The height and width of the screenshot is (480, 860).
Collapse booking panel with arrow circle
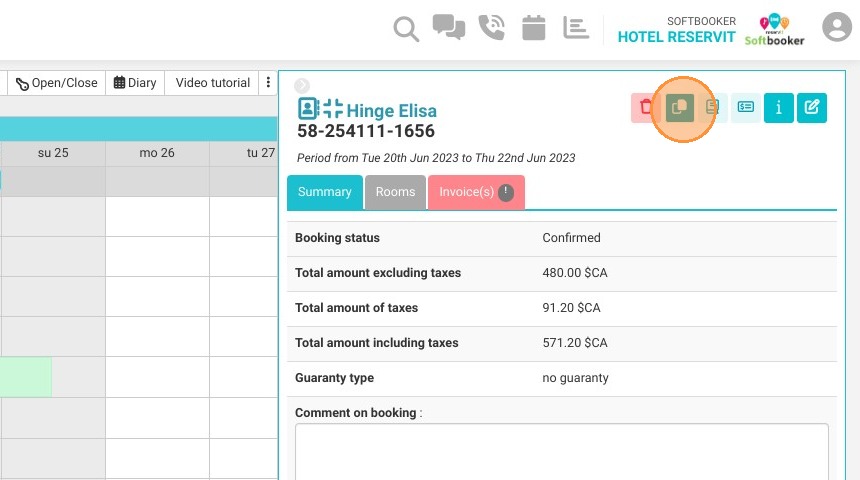point(302,86)
